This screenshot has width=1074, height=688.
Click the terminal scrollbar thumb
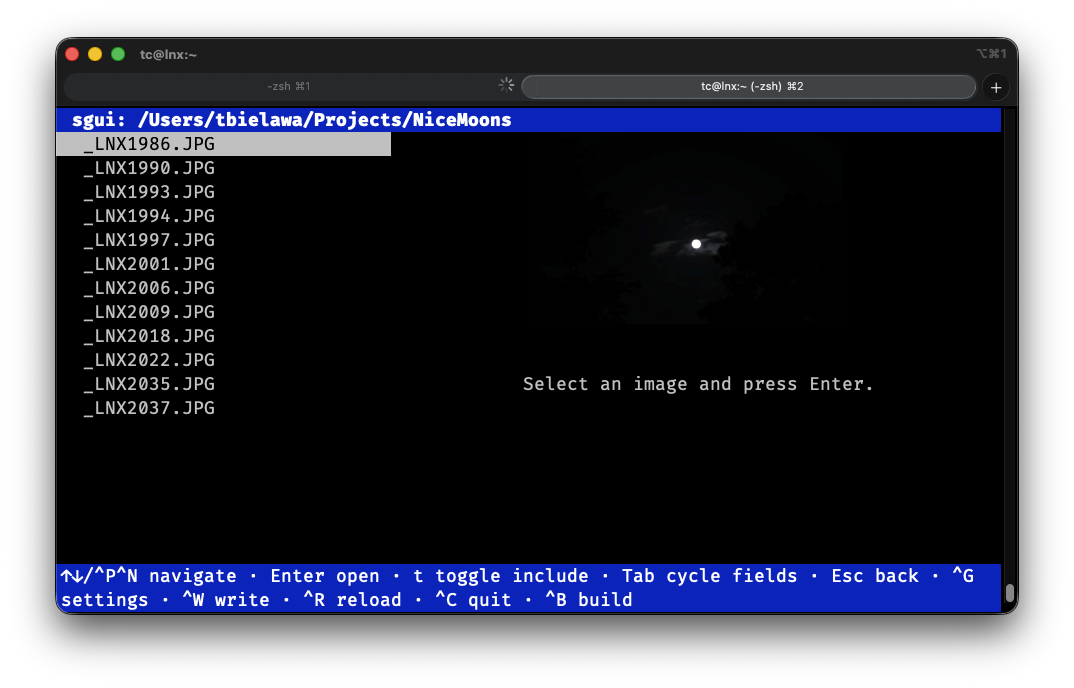click(1010, 593)
